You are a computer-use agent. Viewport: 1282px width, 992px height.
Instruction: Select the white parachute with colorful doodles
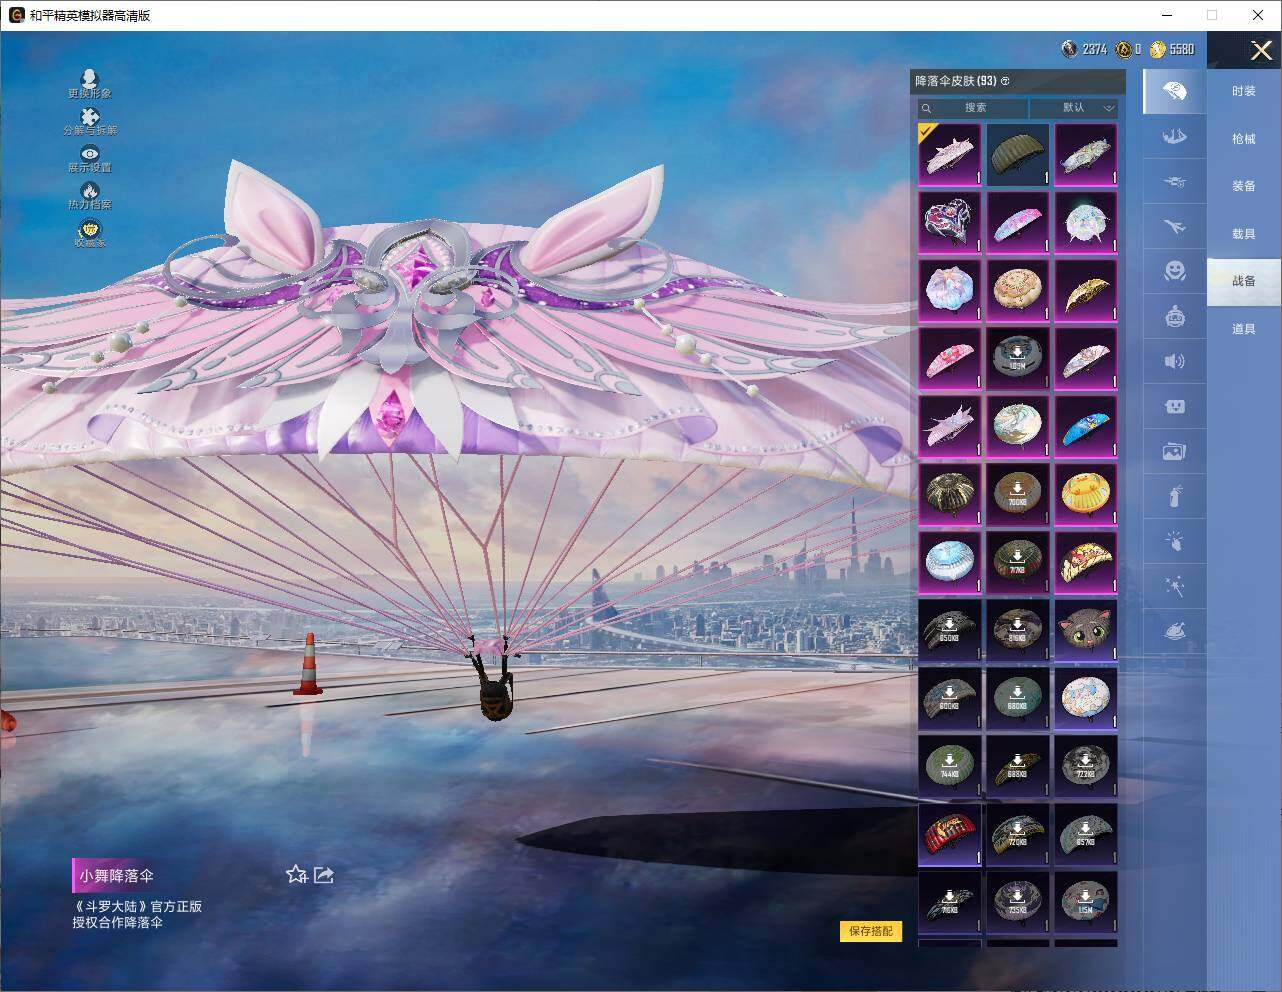coord(1085,699)
